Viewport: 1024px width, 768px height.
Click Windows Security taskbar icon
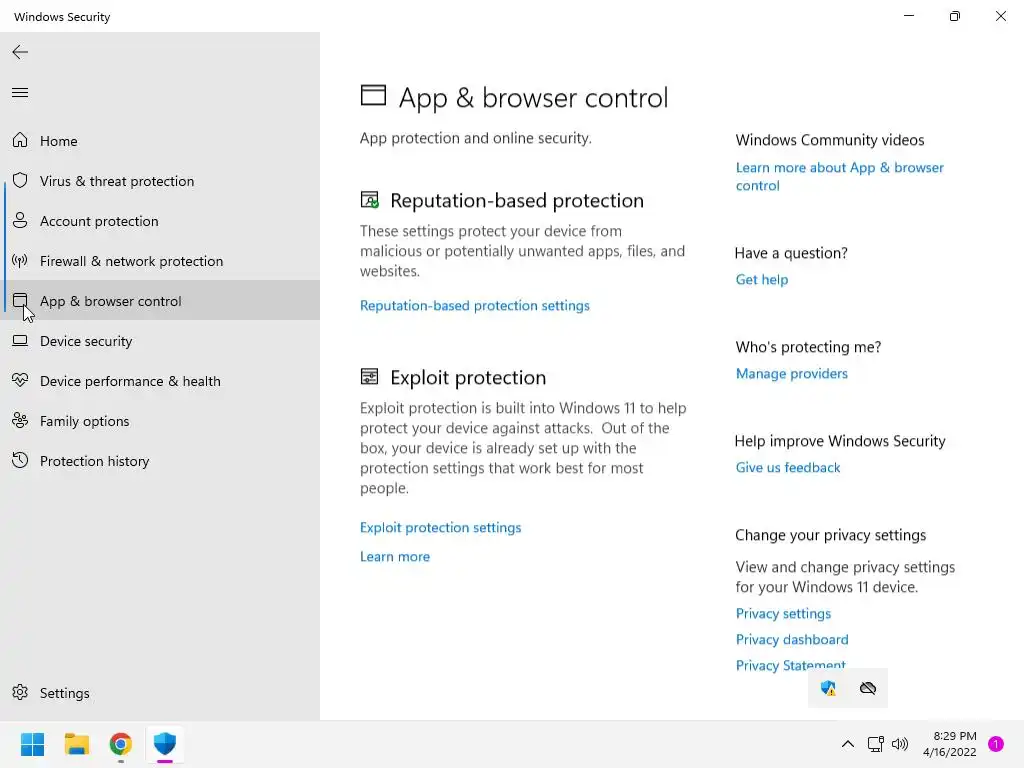(x=165, y=744)
